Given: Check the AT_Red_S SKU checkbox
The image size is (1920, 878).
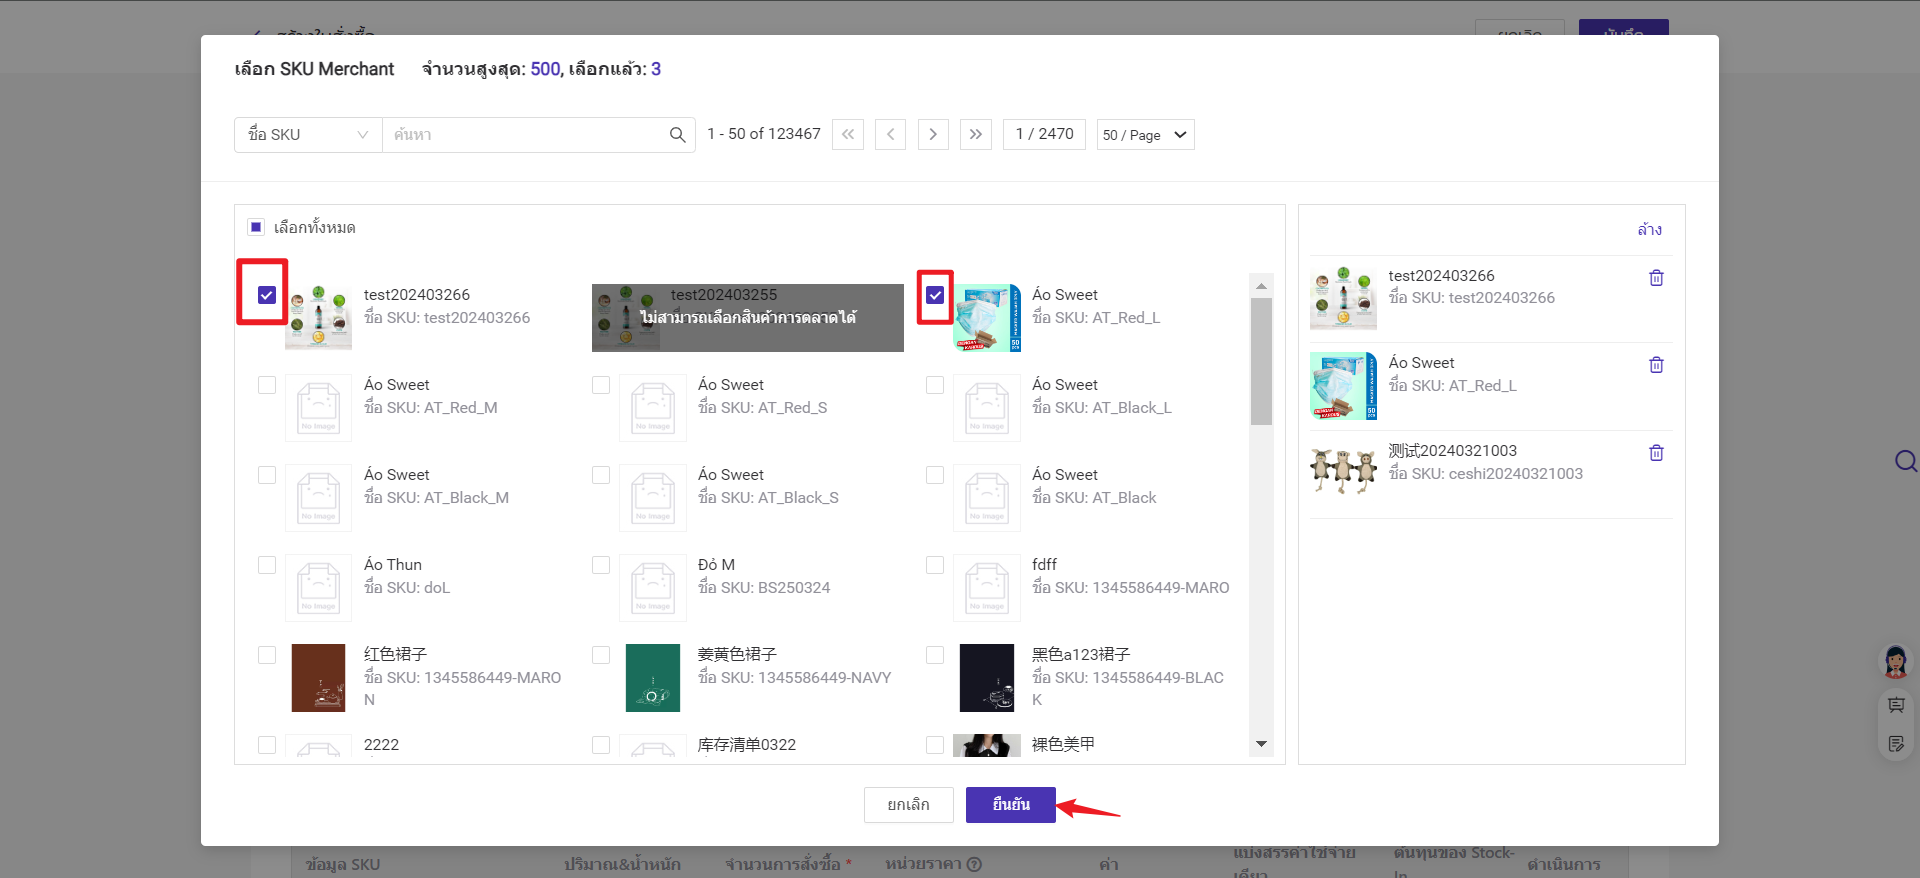Looking at the screenshot, I should (601, 385).
